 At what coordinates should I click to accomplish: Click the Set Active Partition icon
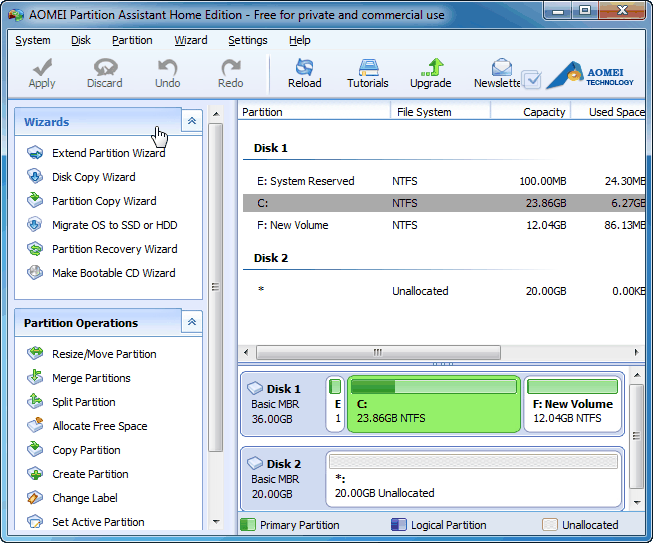pos(35,521)
